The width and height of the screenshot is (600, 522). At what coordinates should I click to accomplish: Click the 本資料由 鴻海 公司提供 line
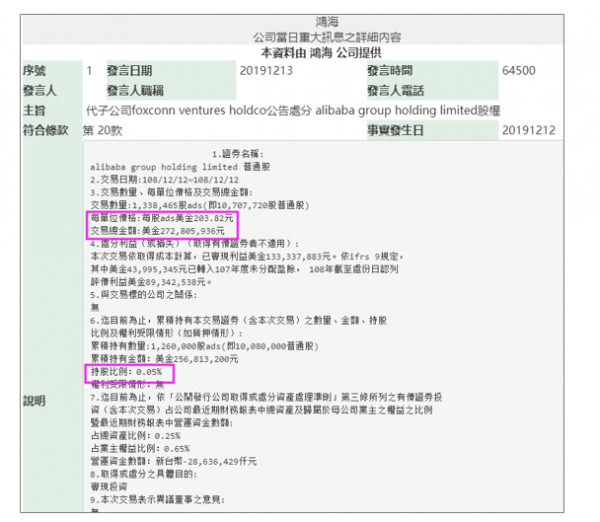321,52
